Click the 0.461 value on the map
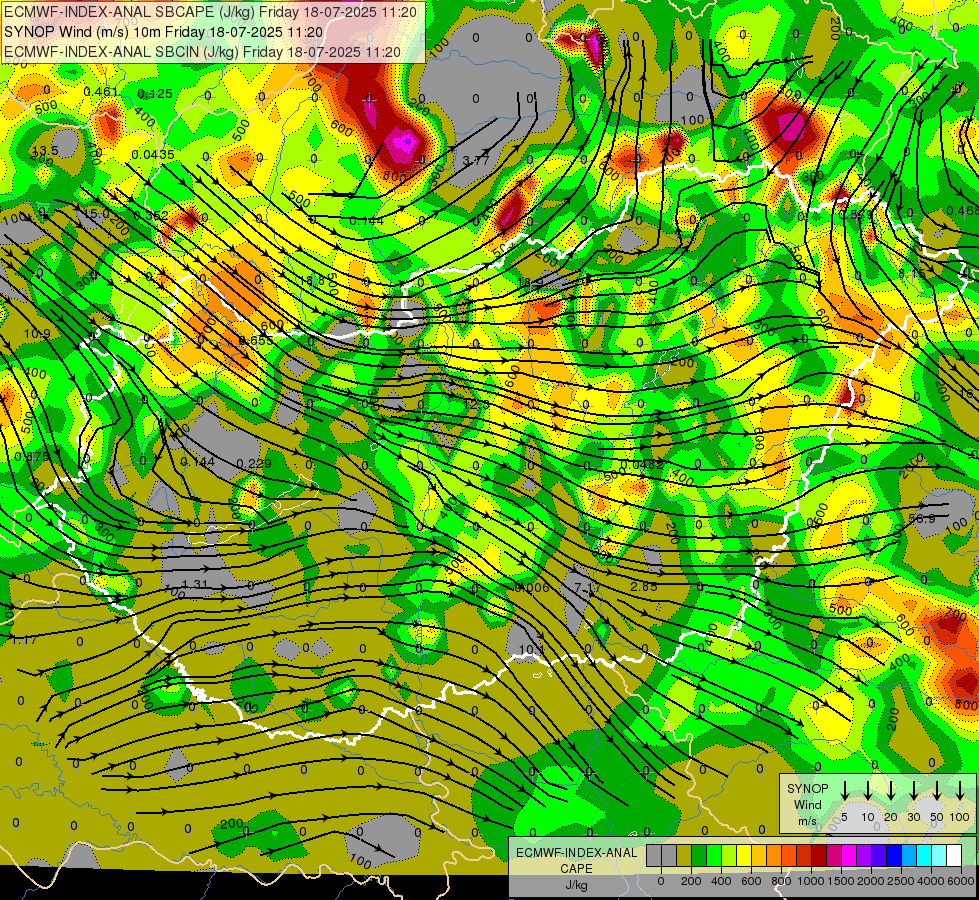The width and height of the screenshot is (979, 900). [101, 92]
